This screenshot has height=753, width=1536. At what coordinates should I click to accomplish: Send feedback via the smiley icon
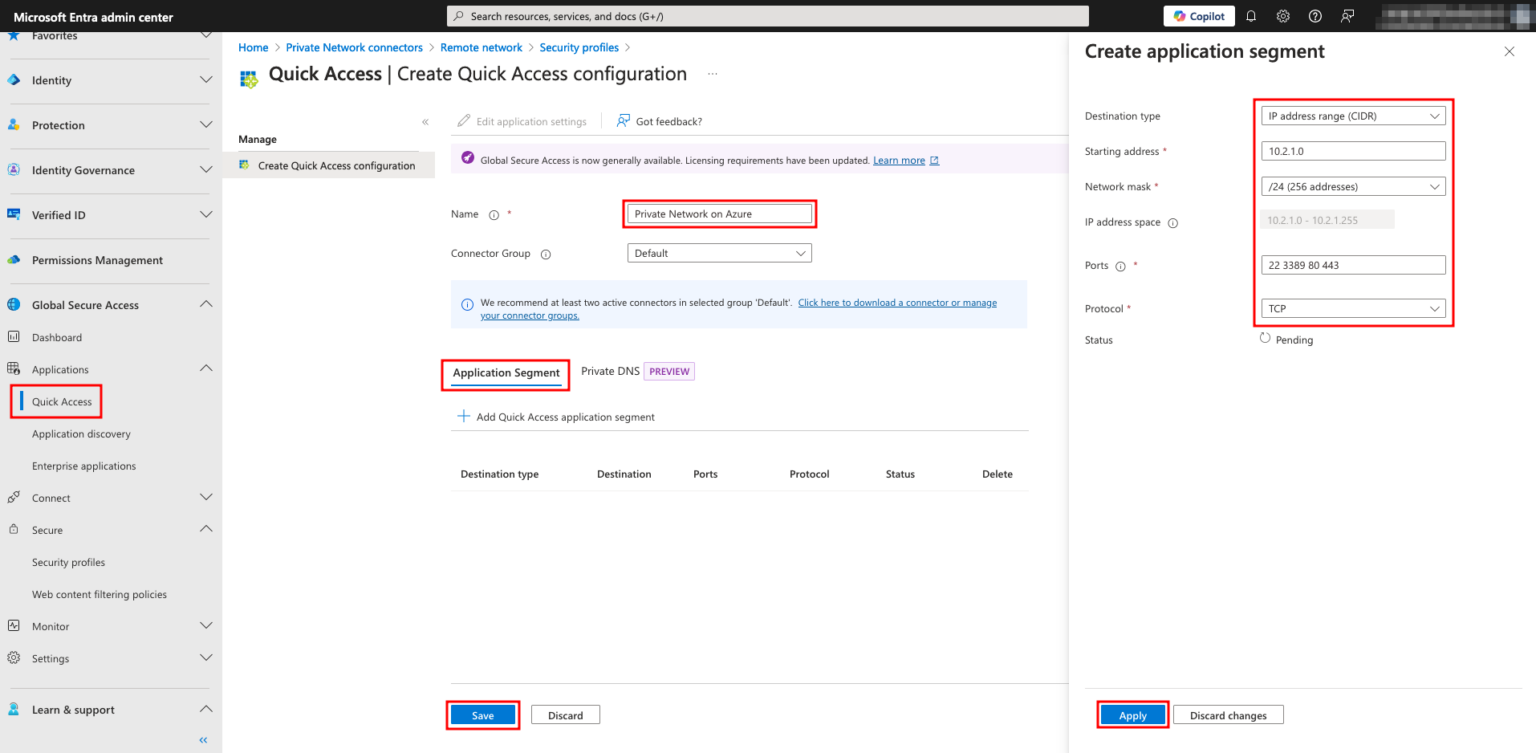click(x=1345, y=15)
